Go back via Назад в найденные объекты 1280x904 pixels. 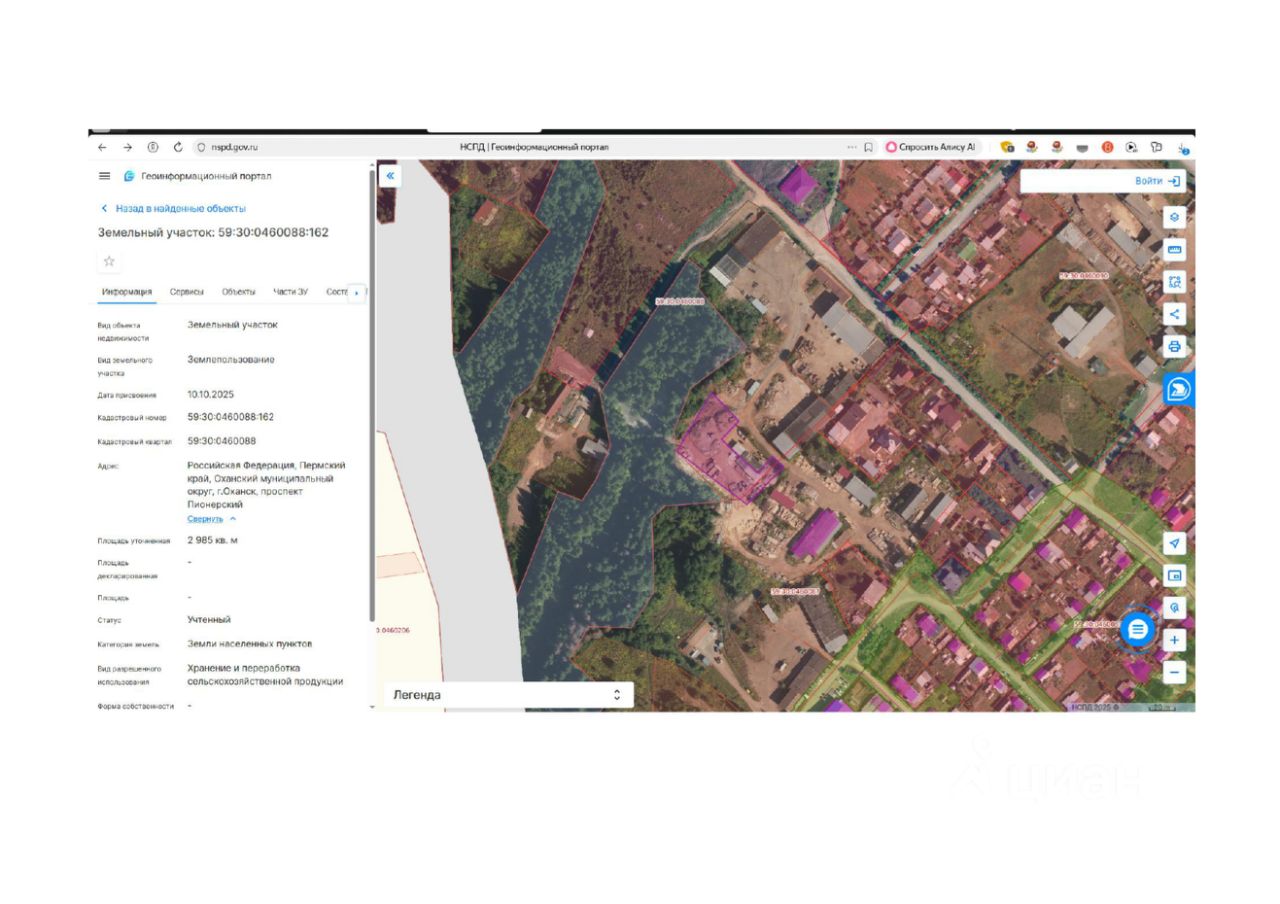point(173,208)
